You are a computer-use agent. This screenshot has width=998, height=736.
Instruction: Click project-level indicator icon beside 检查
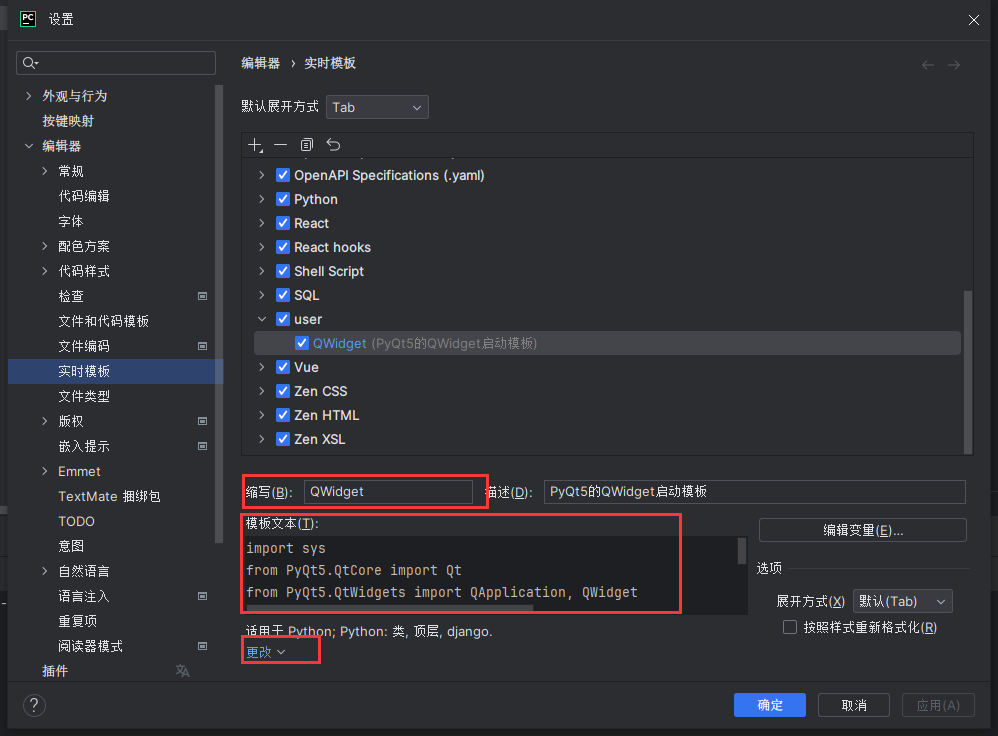[x=202, y=296]
